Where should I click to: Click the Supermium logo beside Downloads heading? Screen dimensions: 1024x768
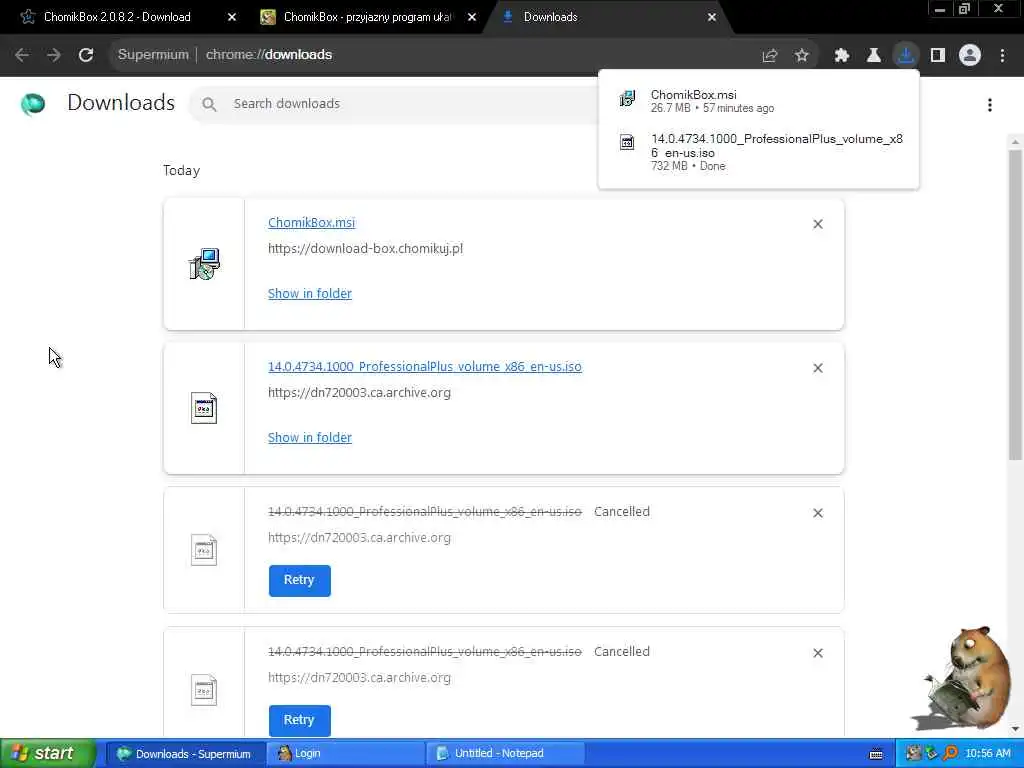(33, 104)
